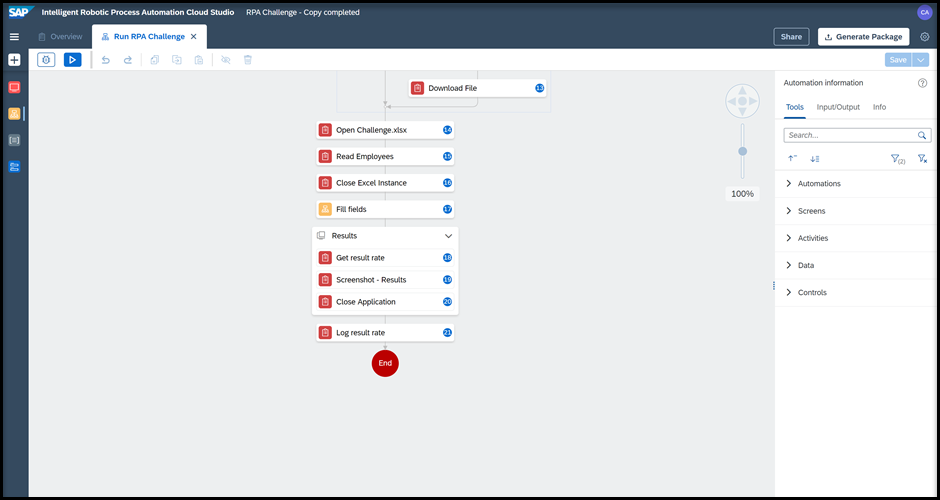Toggle the disable-step crossed-eye icon
The width and height of the screenshot is (940, 500).
click(x=225, y=60)
